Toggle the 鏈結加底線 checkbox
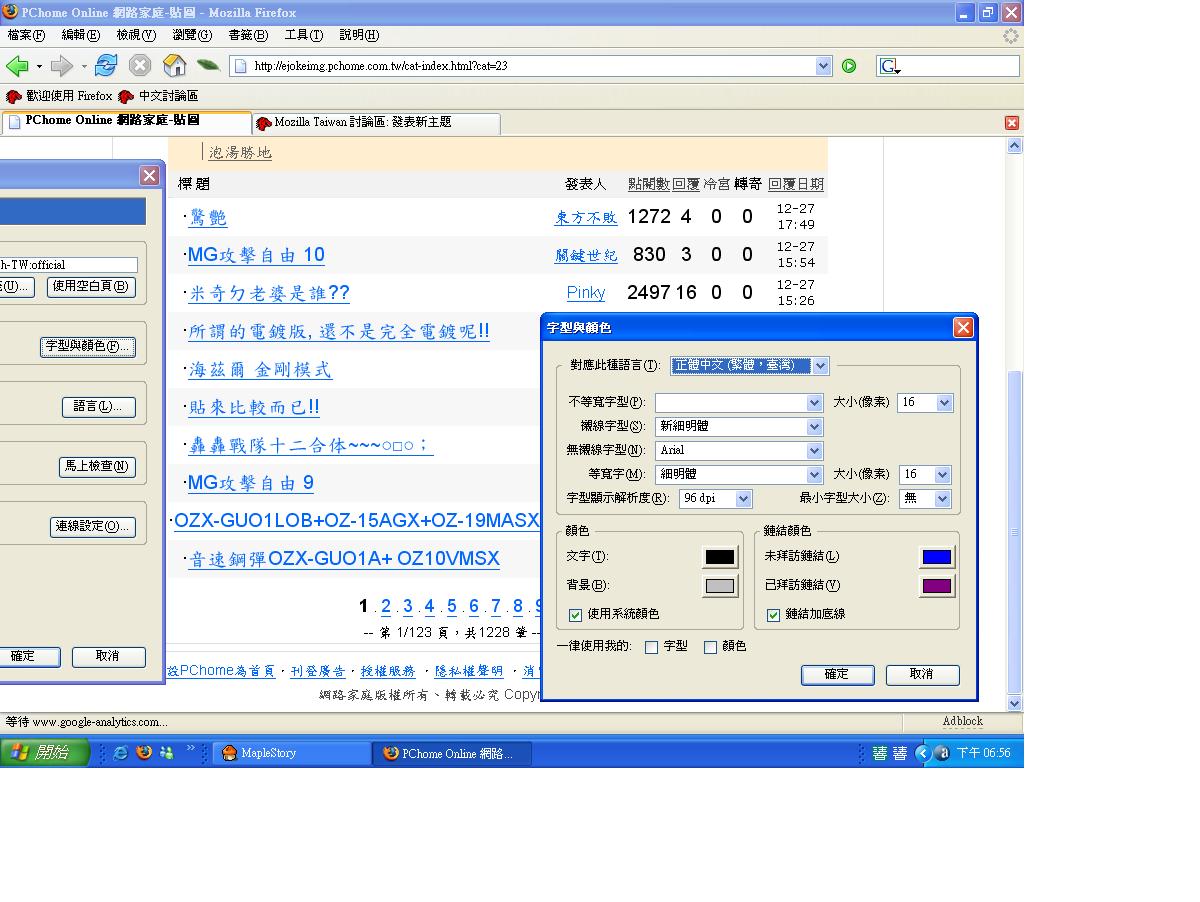 773,615
